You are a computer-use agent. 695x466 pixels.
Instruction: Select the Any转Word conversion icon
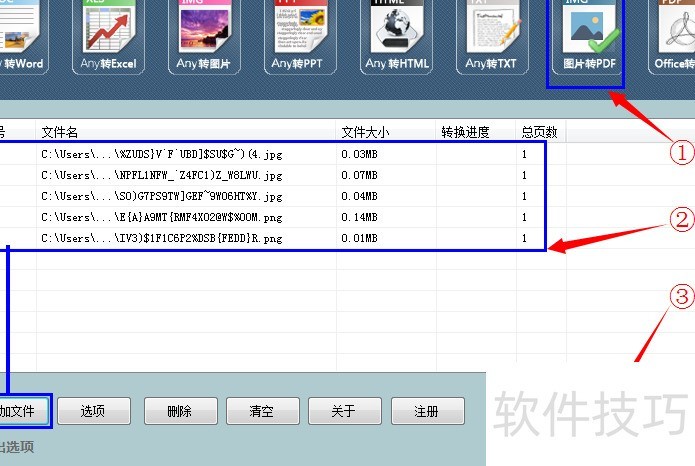[15, 37]
